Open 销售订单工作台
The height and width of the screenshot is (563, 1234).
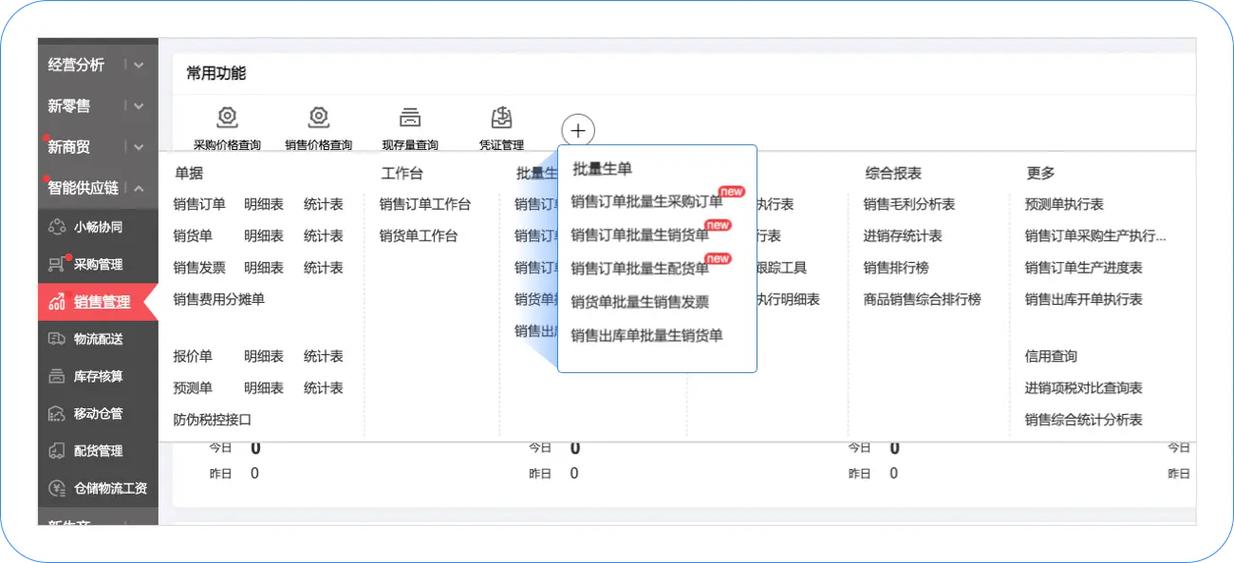click(425, 204)
